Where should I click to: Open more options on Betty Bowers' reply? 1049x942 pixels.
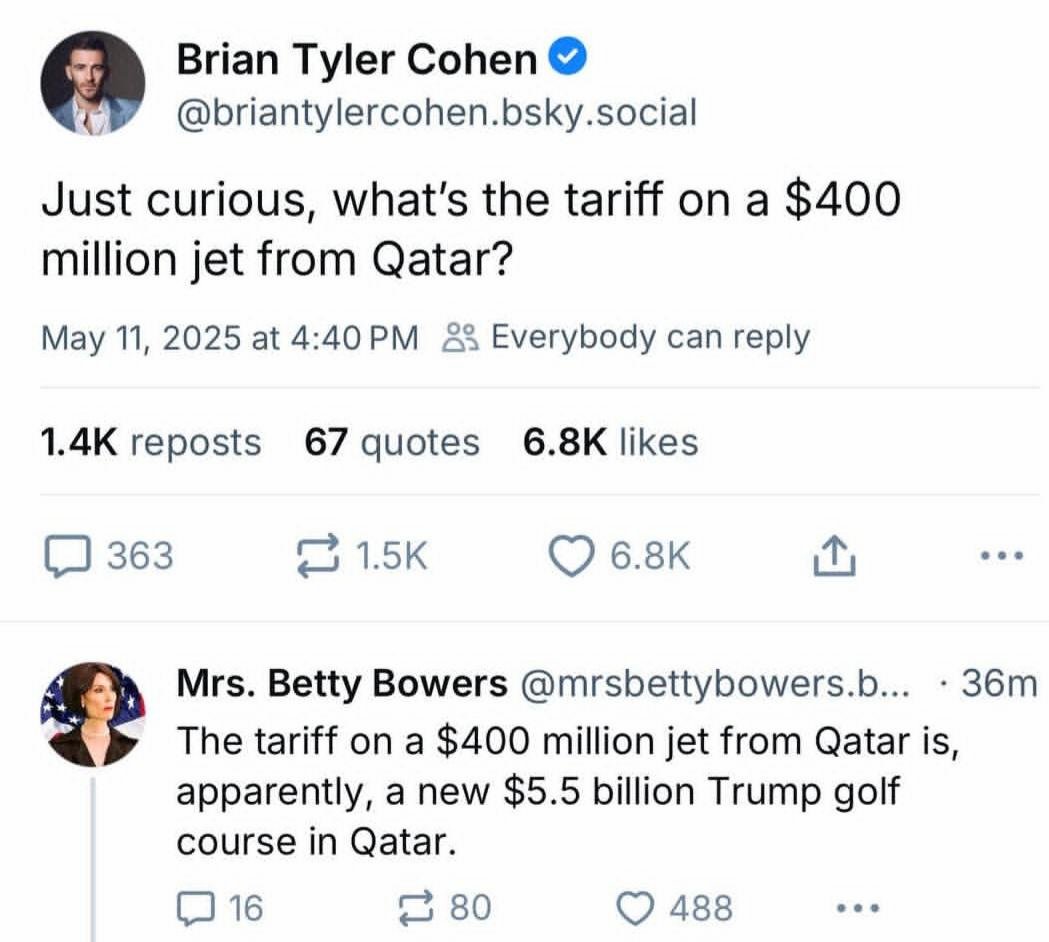pos(858,908)
